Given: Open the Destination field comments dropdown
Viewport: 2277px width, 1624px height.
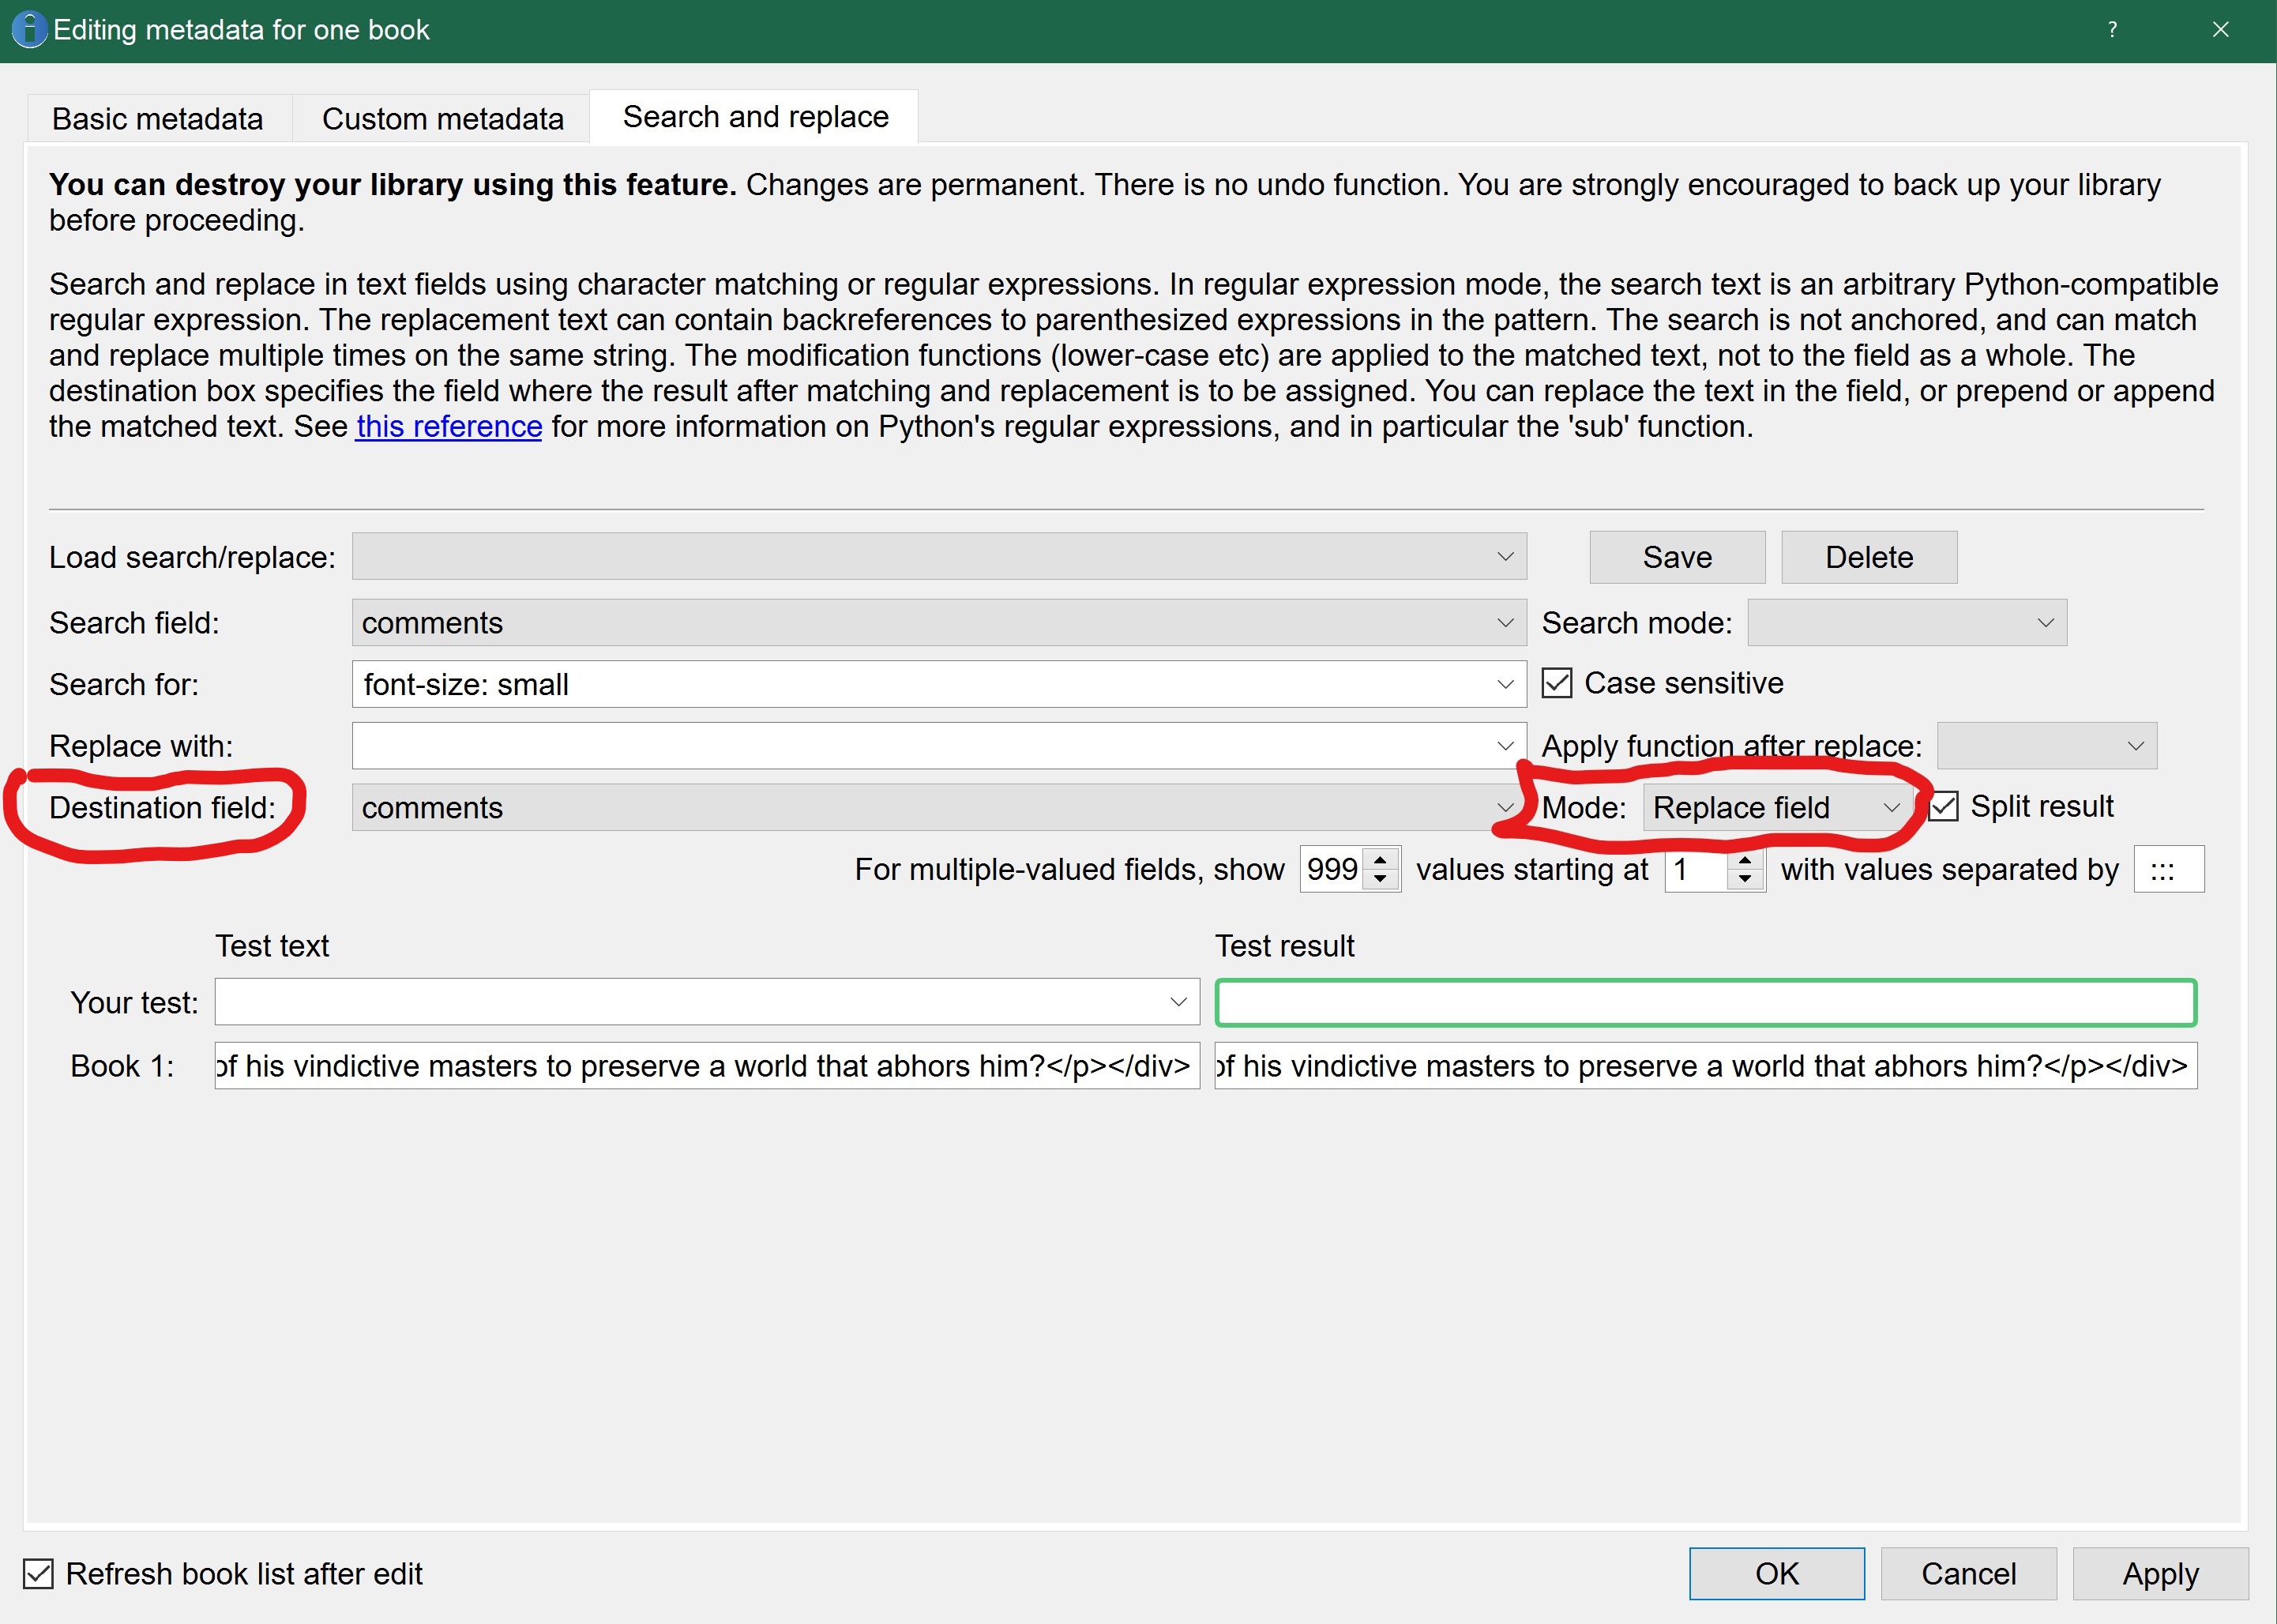Looking at the screenshot, I should click(938, 808).
